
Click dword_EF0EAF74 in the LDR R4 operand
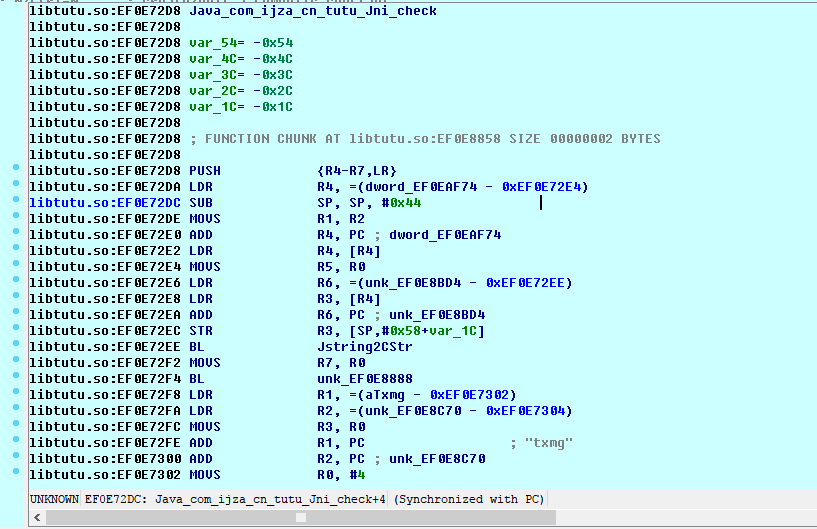(x=421, y=187)
